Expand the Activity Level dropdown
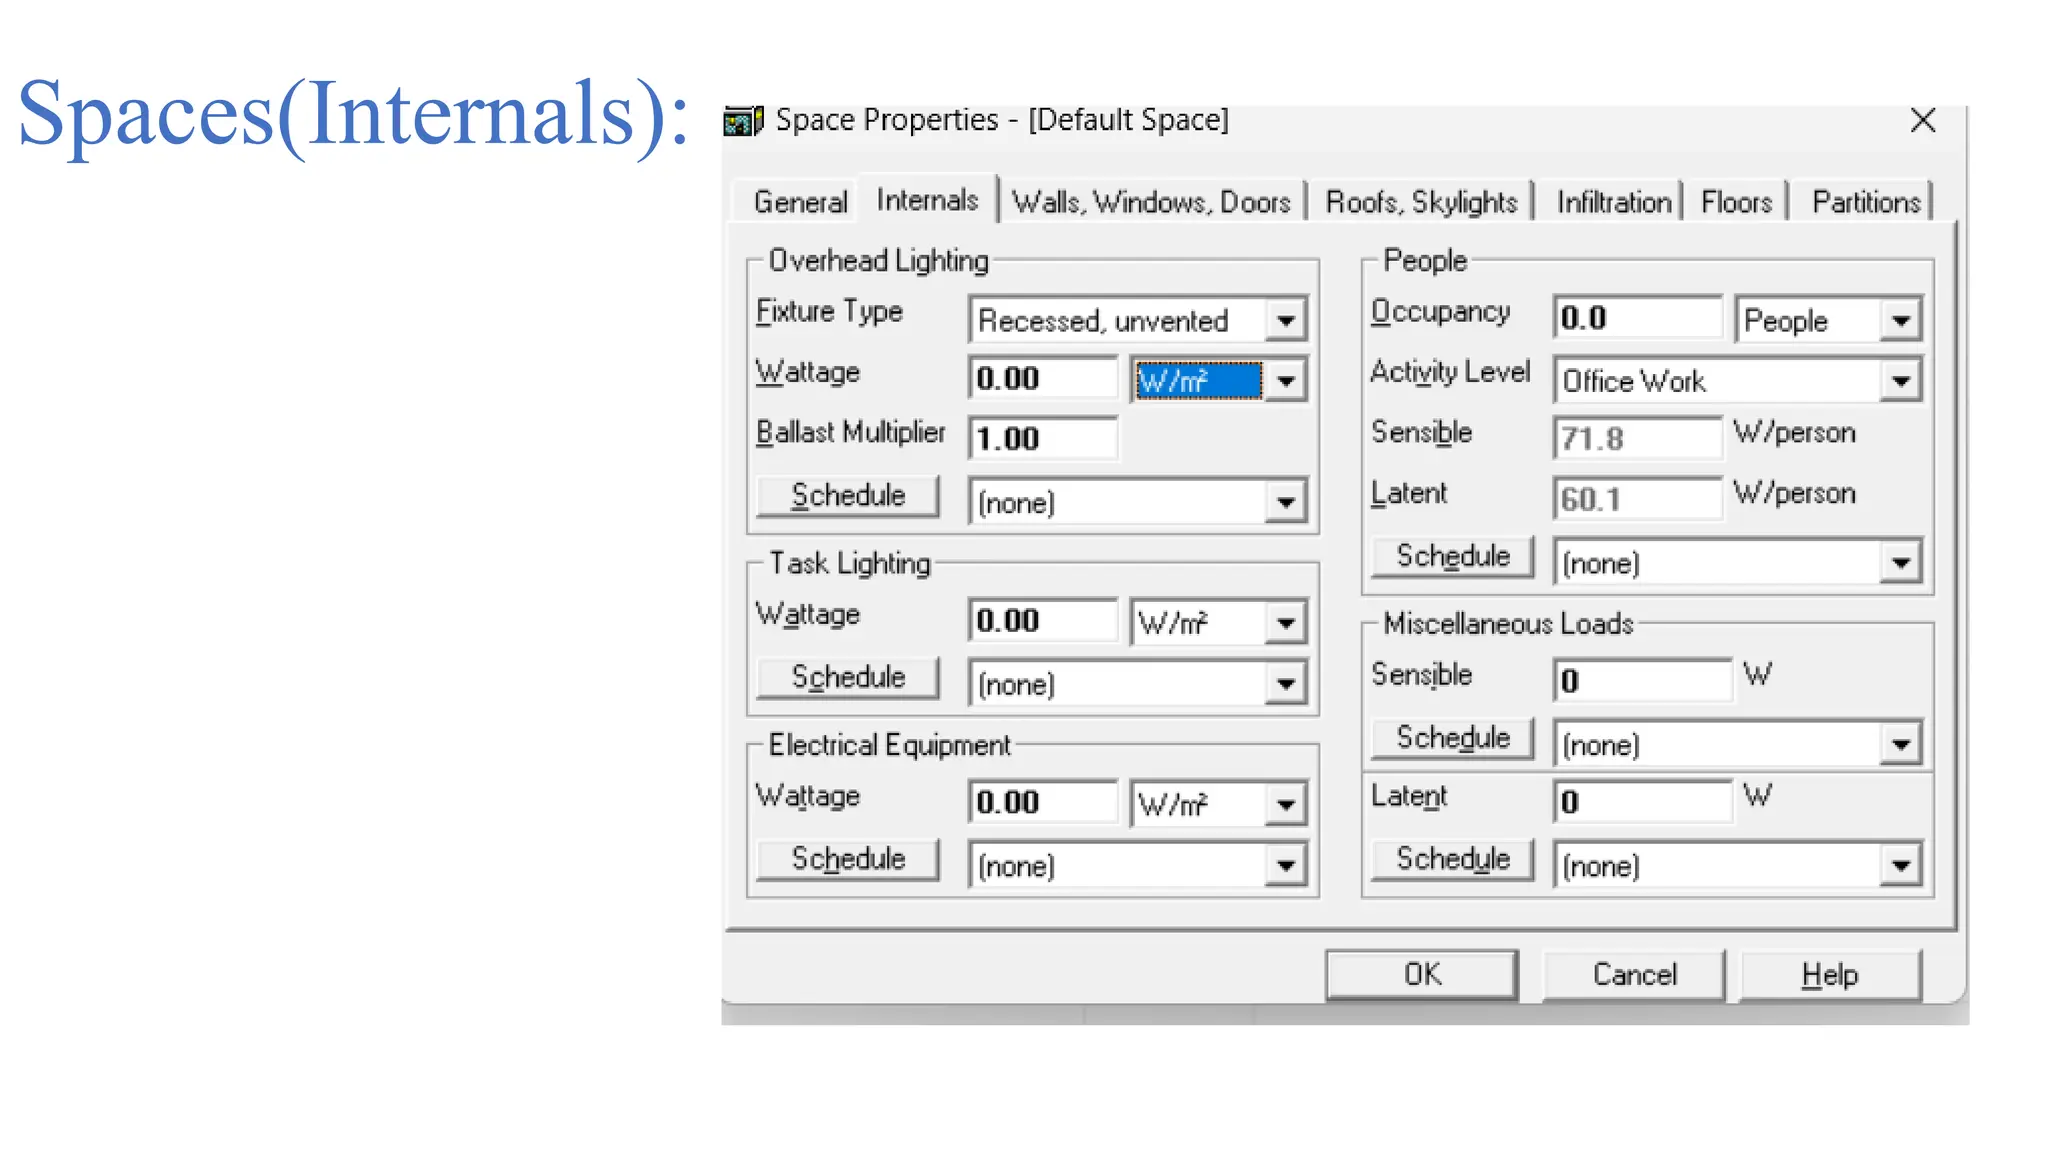Screen dimensions: 2048x1152 pos(1900,381)
